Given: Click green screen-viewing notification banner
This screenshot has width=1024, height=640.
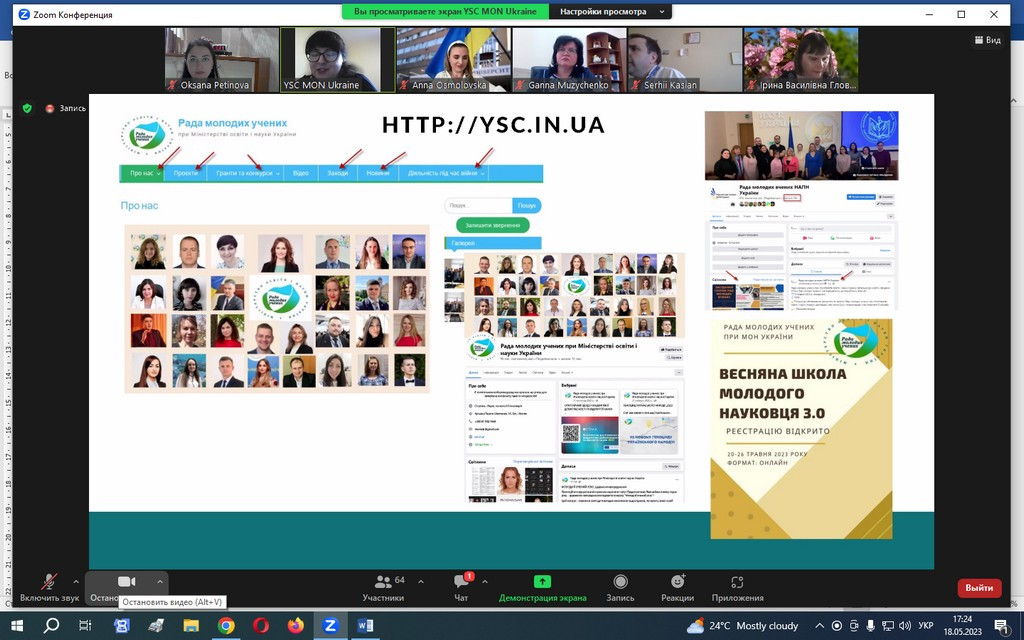Looking at the screenshot, I should pos(445,12).
